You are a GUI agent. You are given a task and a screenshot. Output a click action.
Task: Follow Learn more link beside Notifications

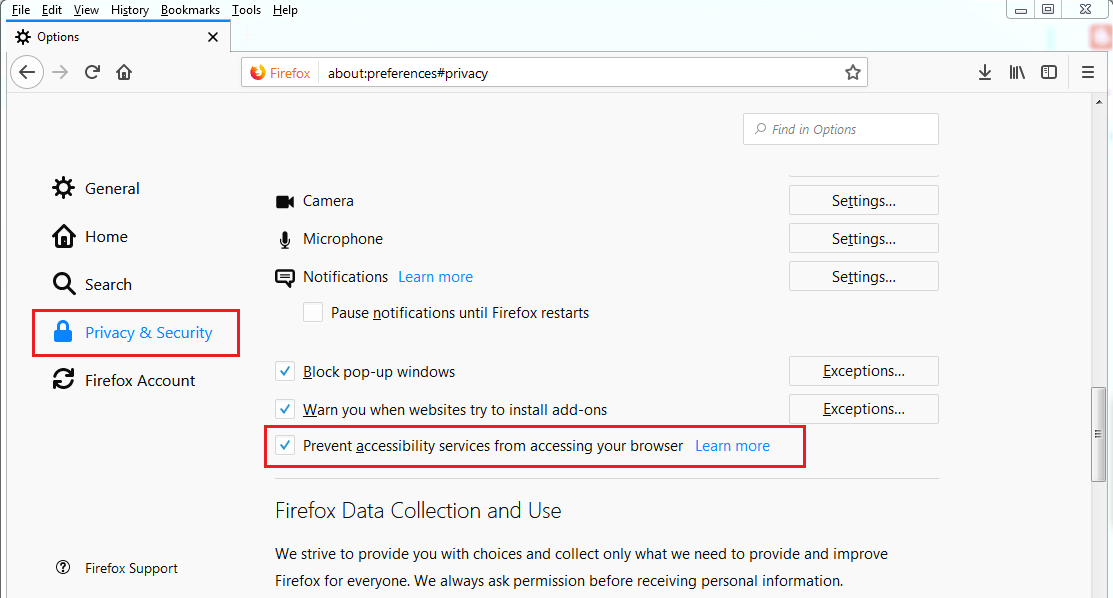435,277
